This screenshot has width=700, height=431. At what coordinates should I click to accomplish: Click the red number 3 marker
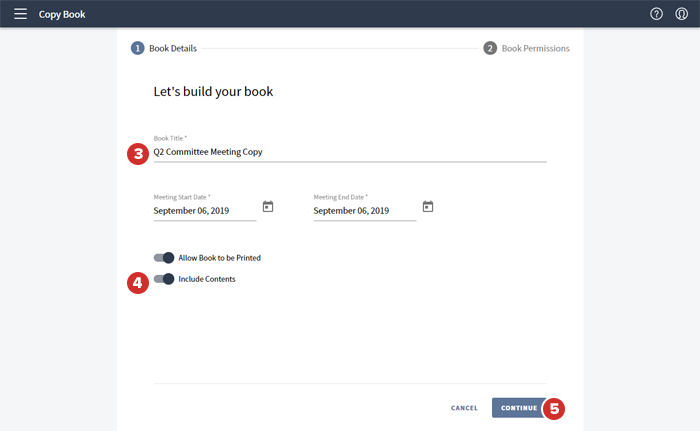(x=137, y=153)
